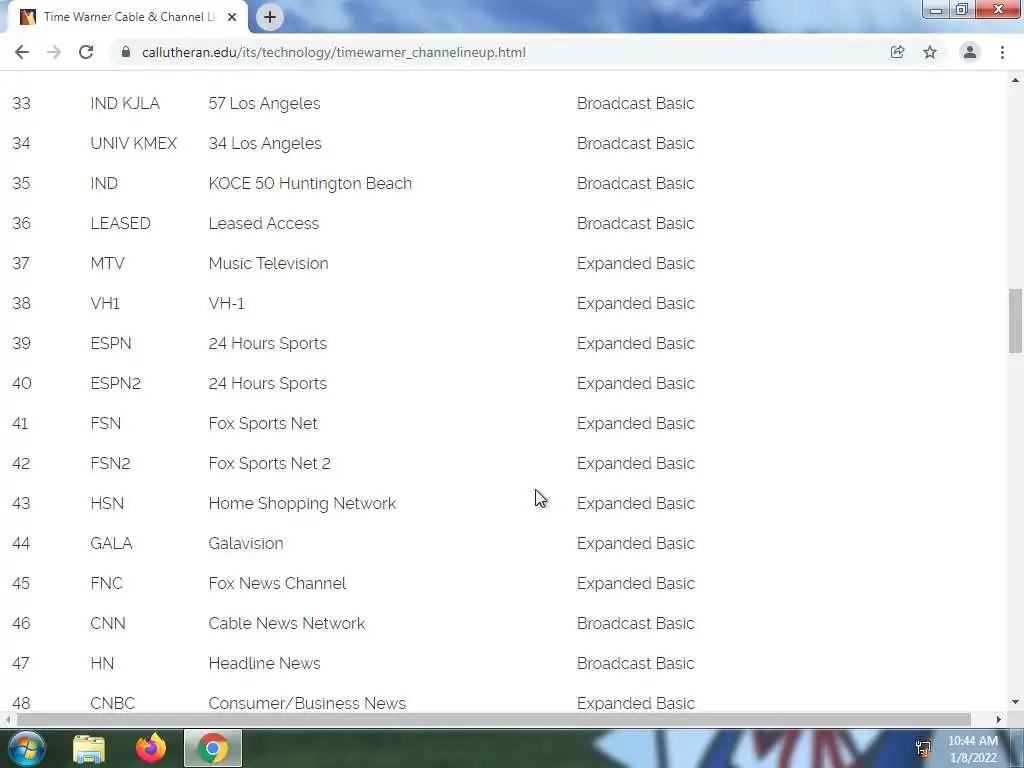Select the 'UNIV KMEX' cell
This screenshot has height=768, width=1024.
point(134,144)
